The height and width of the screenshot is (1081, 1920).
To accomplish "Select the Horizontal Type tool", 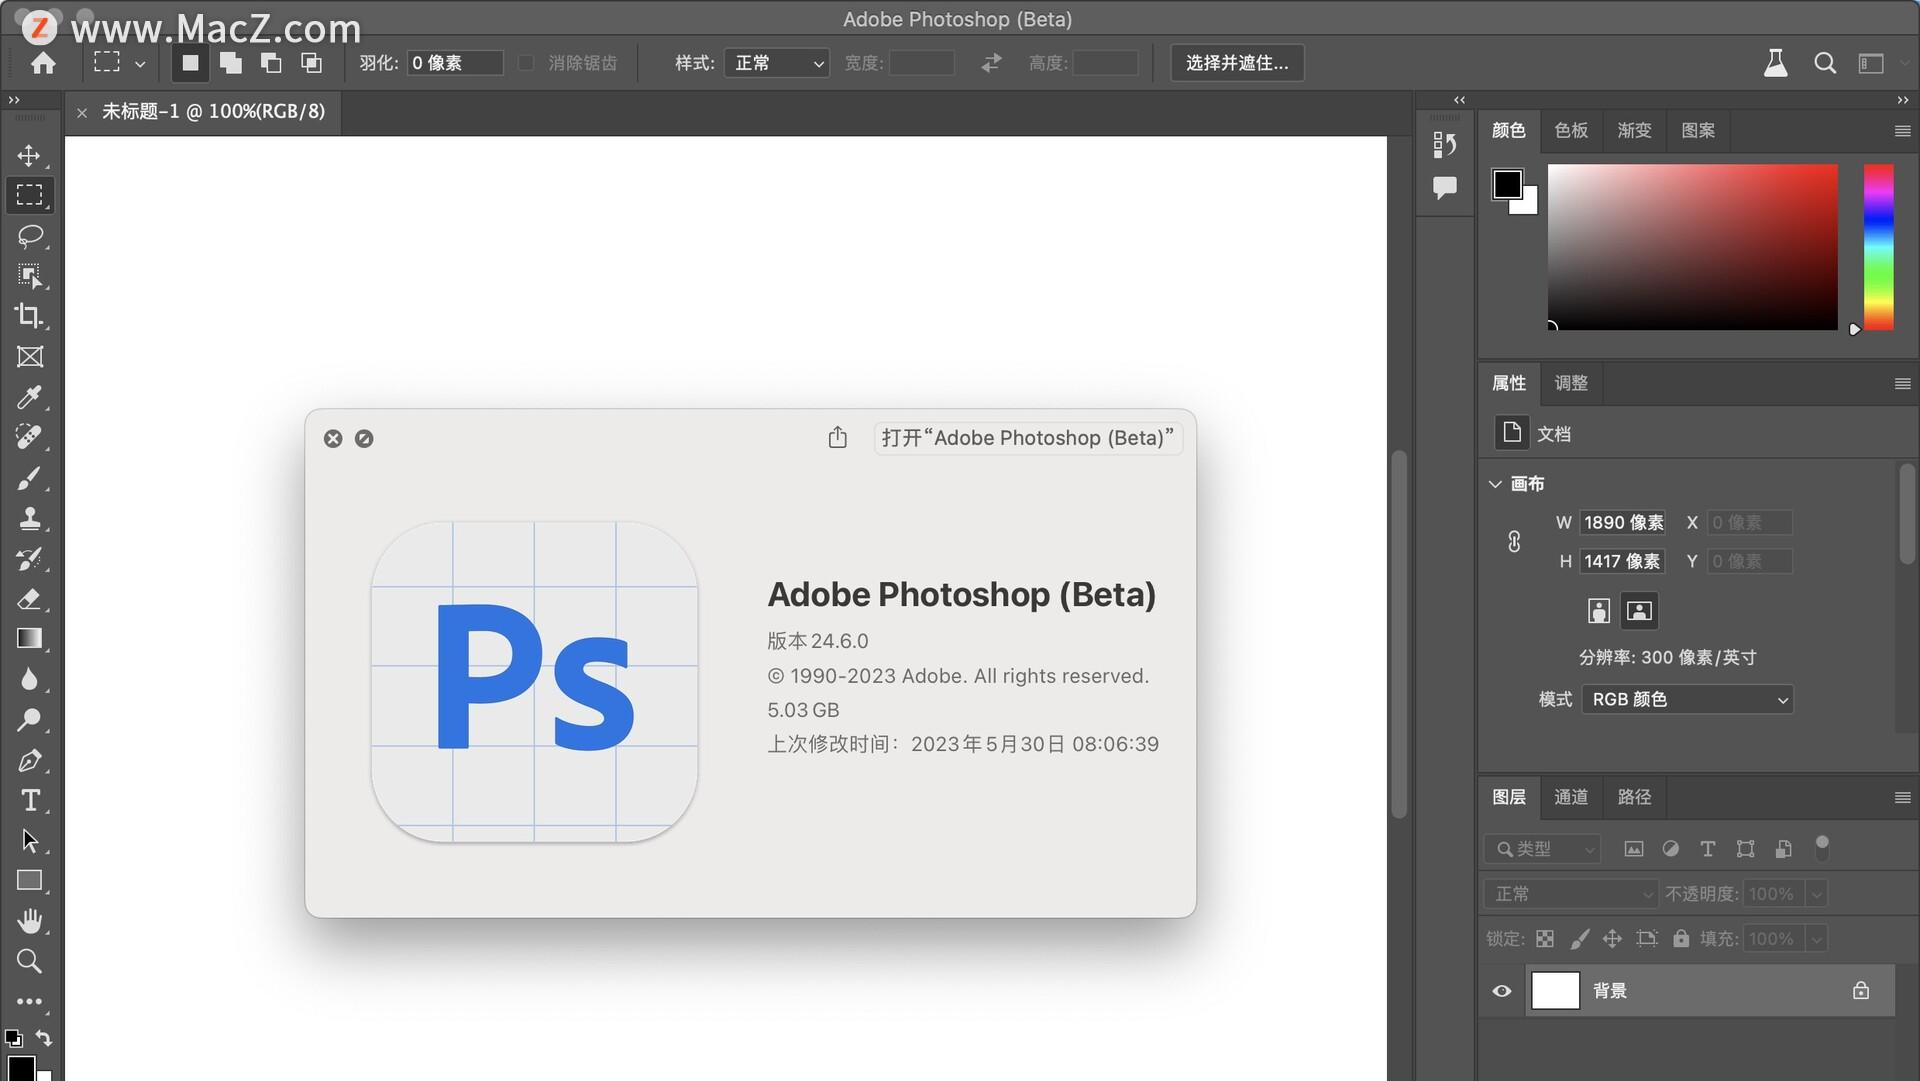I will pos(29,800).
